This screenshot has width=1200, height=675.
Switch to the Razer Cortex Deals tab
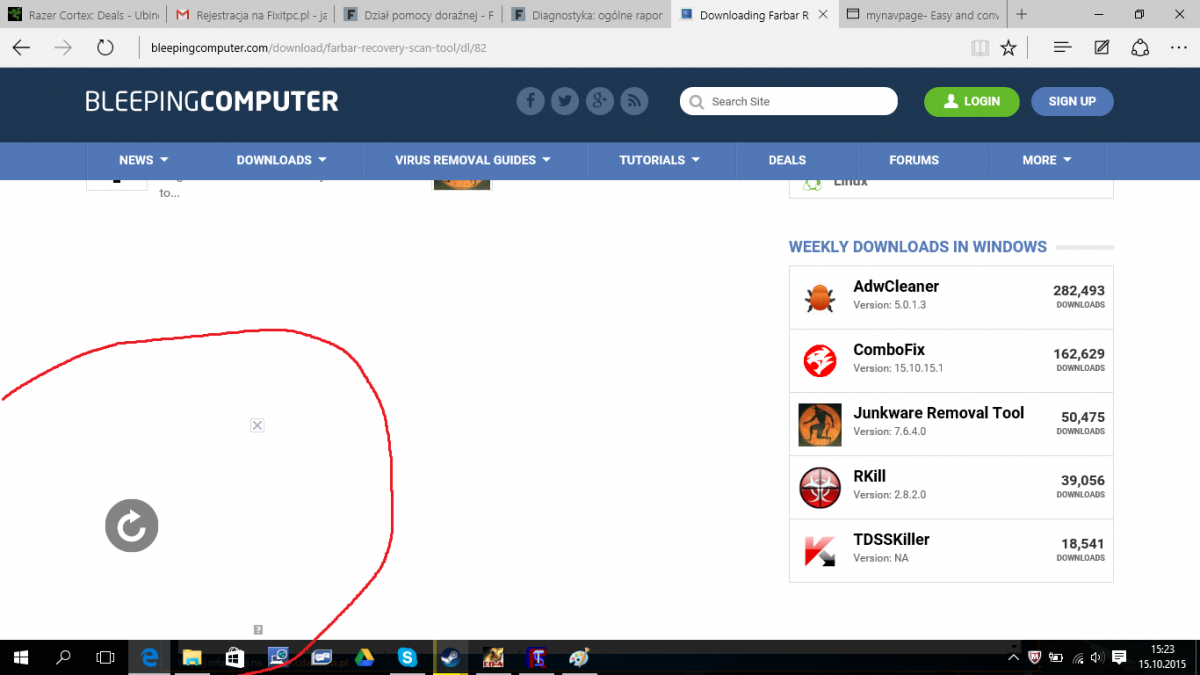[82, 15]
